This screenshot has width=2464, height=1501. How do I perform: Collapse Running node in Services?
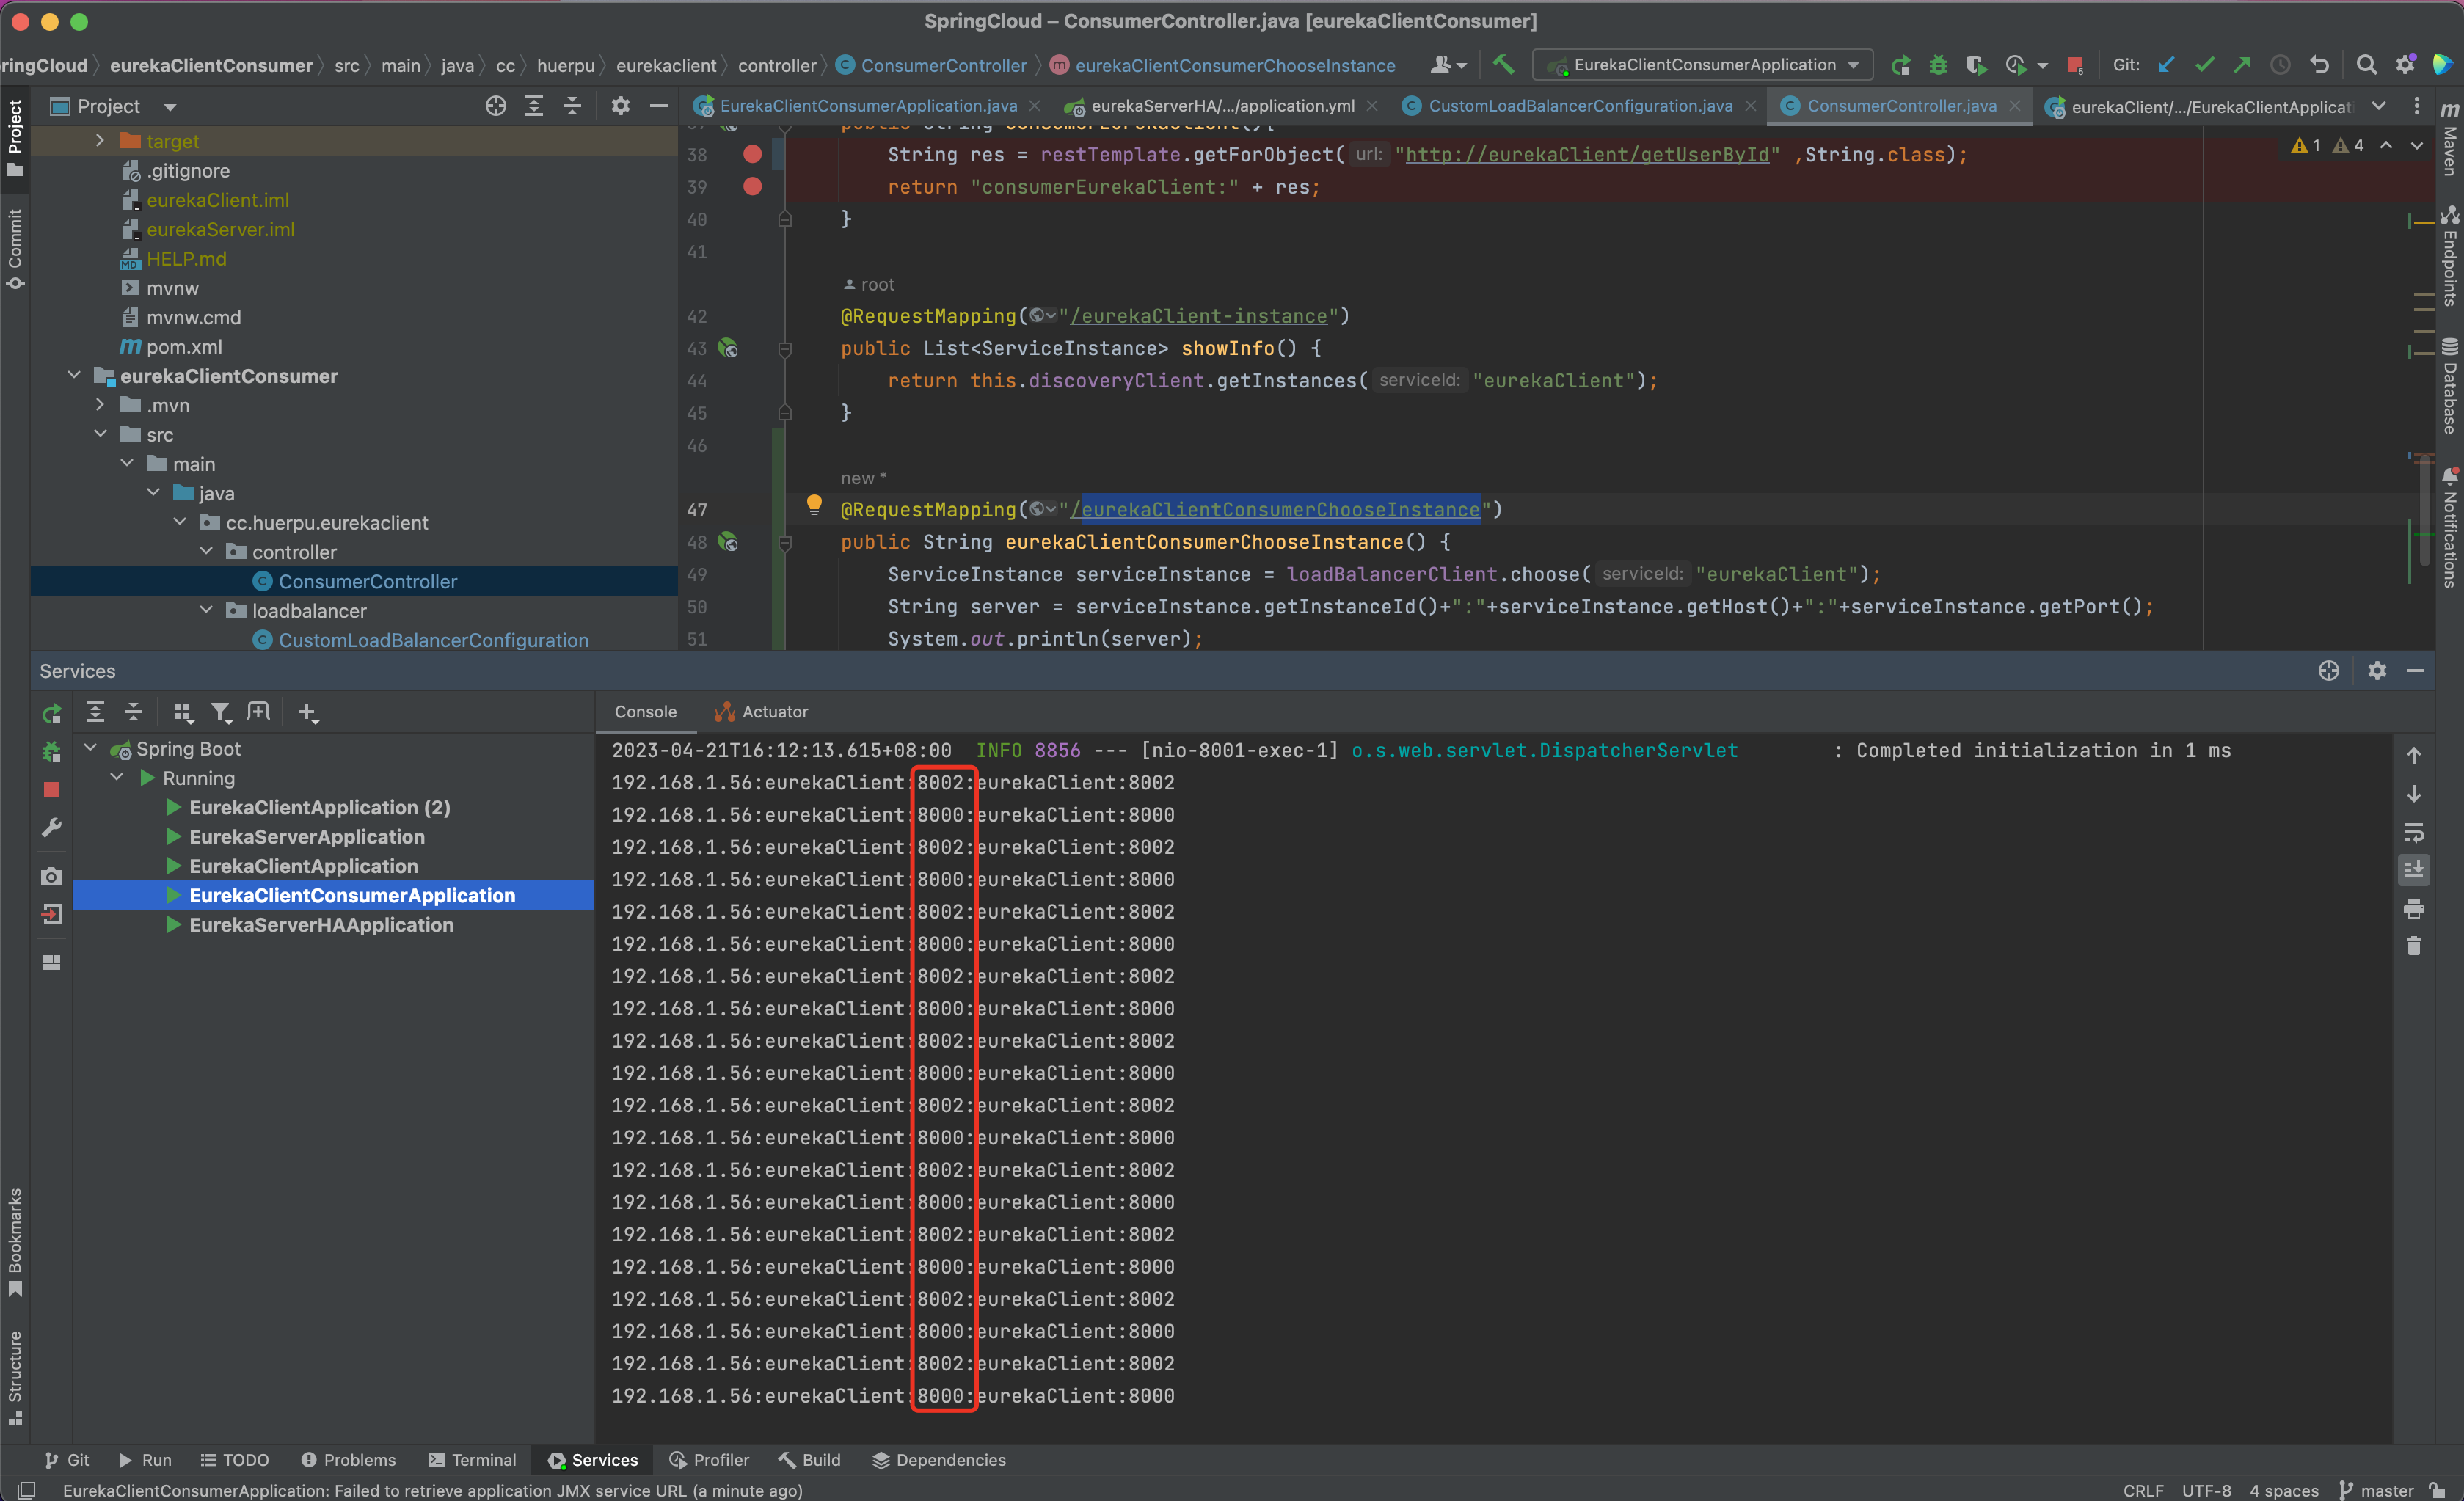[x=117, y=777]
